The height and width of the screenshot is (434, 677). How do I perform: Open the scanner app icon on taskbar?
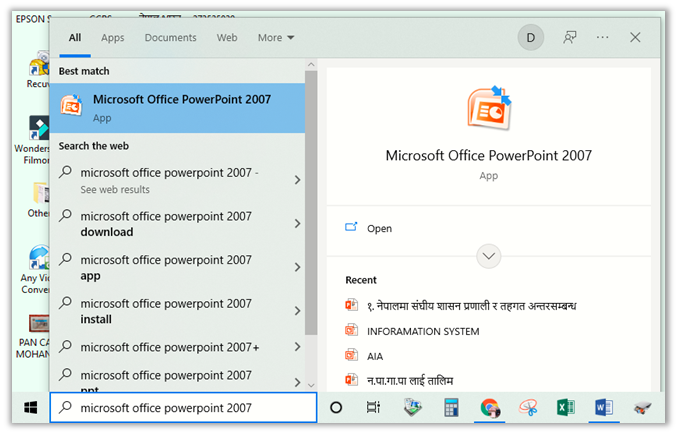click(x=642, y=407)
